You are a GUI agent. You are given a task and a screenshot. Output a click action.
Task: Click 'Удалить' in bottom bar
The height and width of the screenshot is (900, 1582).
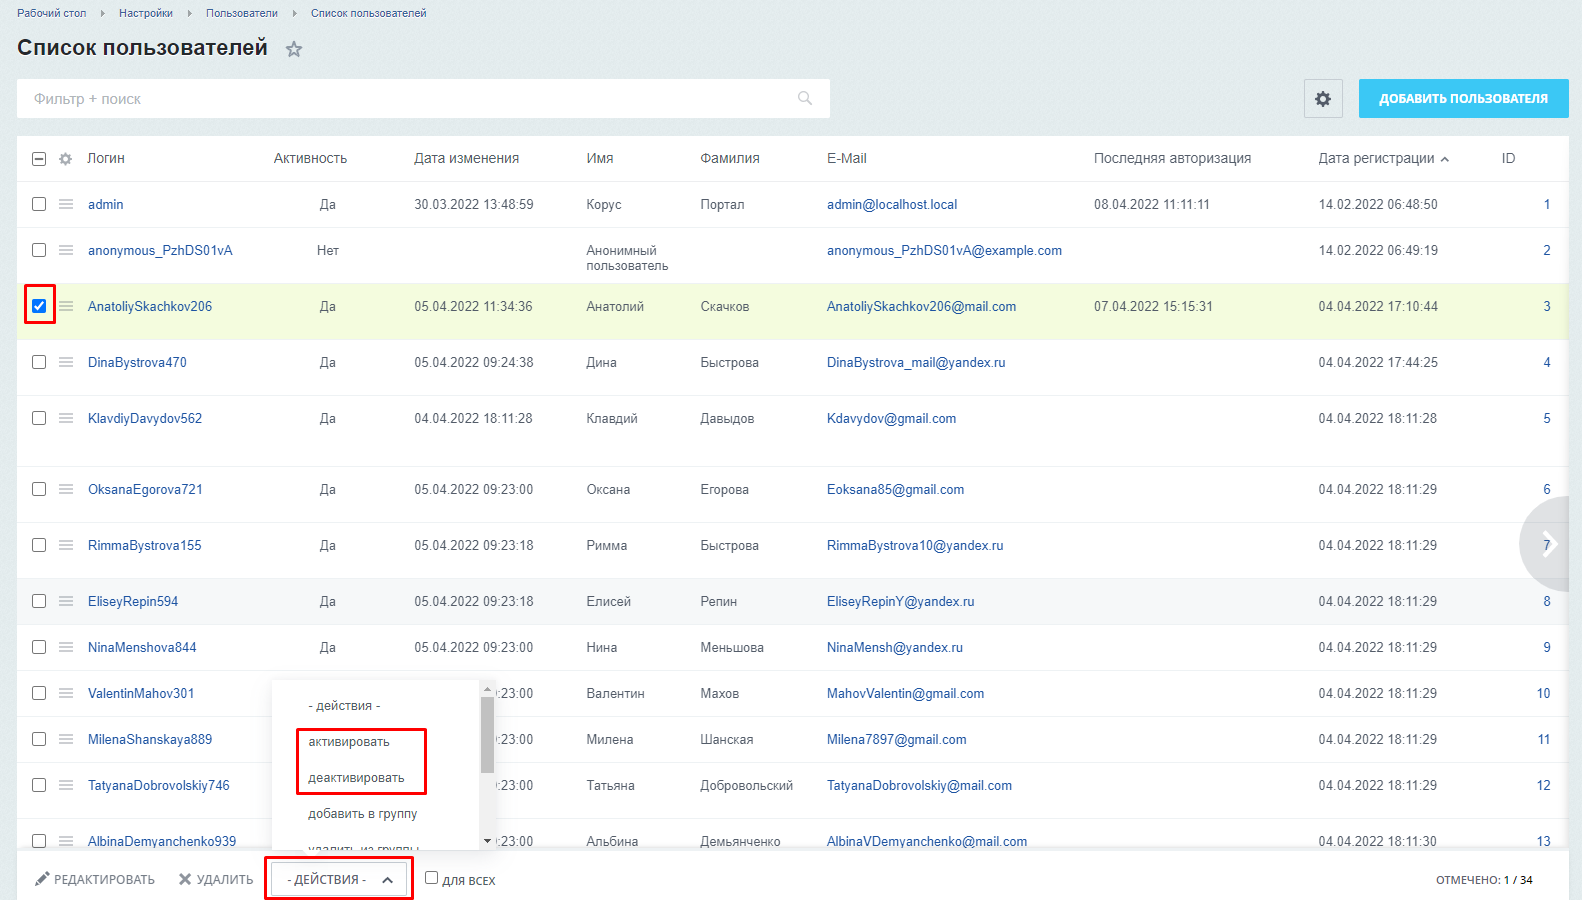[216, 879]
